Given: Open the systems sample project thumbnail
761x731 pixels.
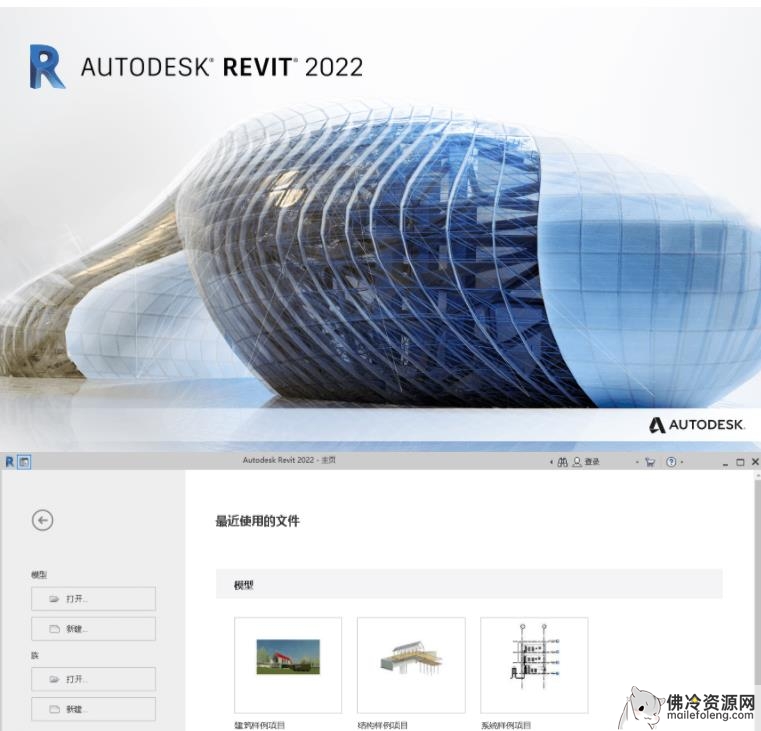Looking at the screenshot, I should click(x=534, y=664).
